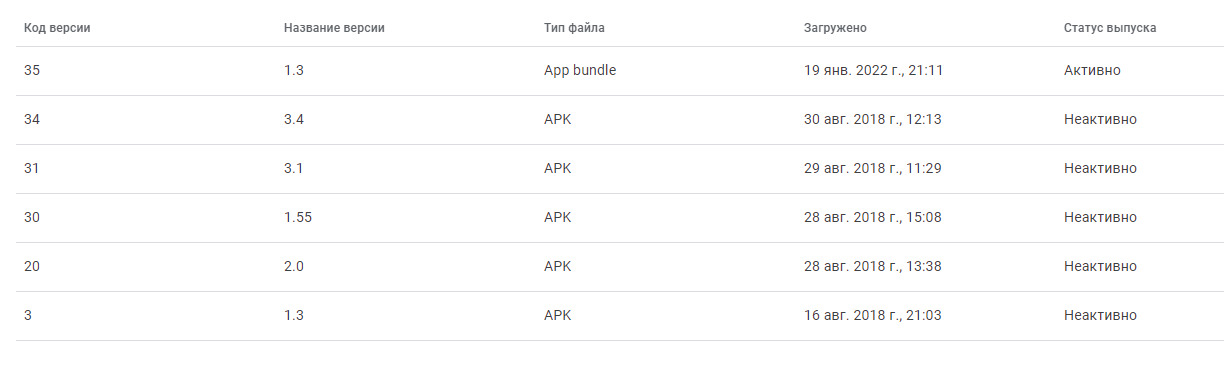Click the upload date 30 авг. 2018 г., 12:13
This screenshot has width=1224, height=372.
[x=872, y=120]
